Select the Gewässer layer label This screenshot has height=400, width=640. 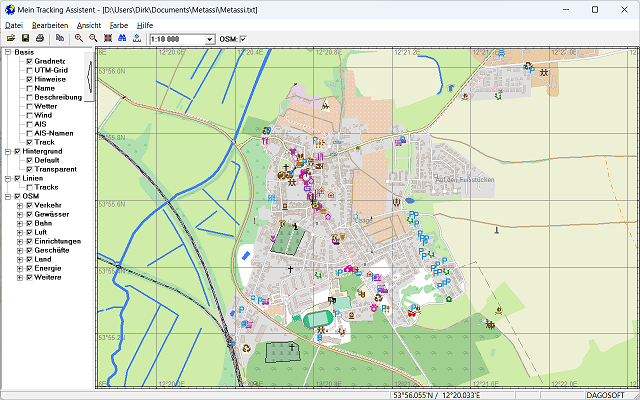point(53,214)
